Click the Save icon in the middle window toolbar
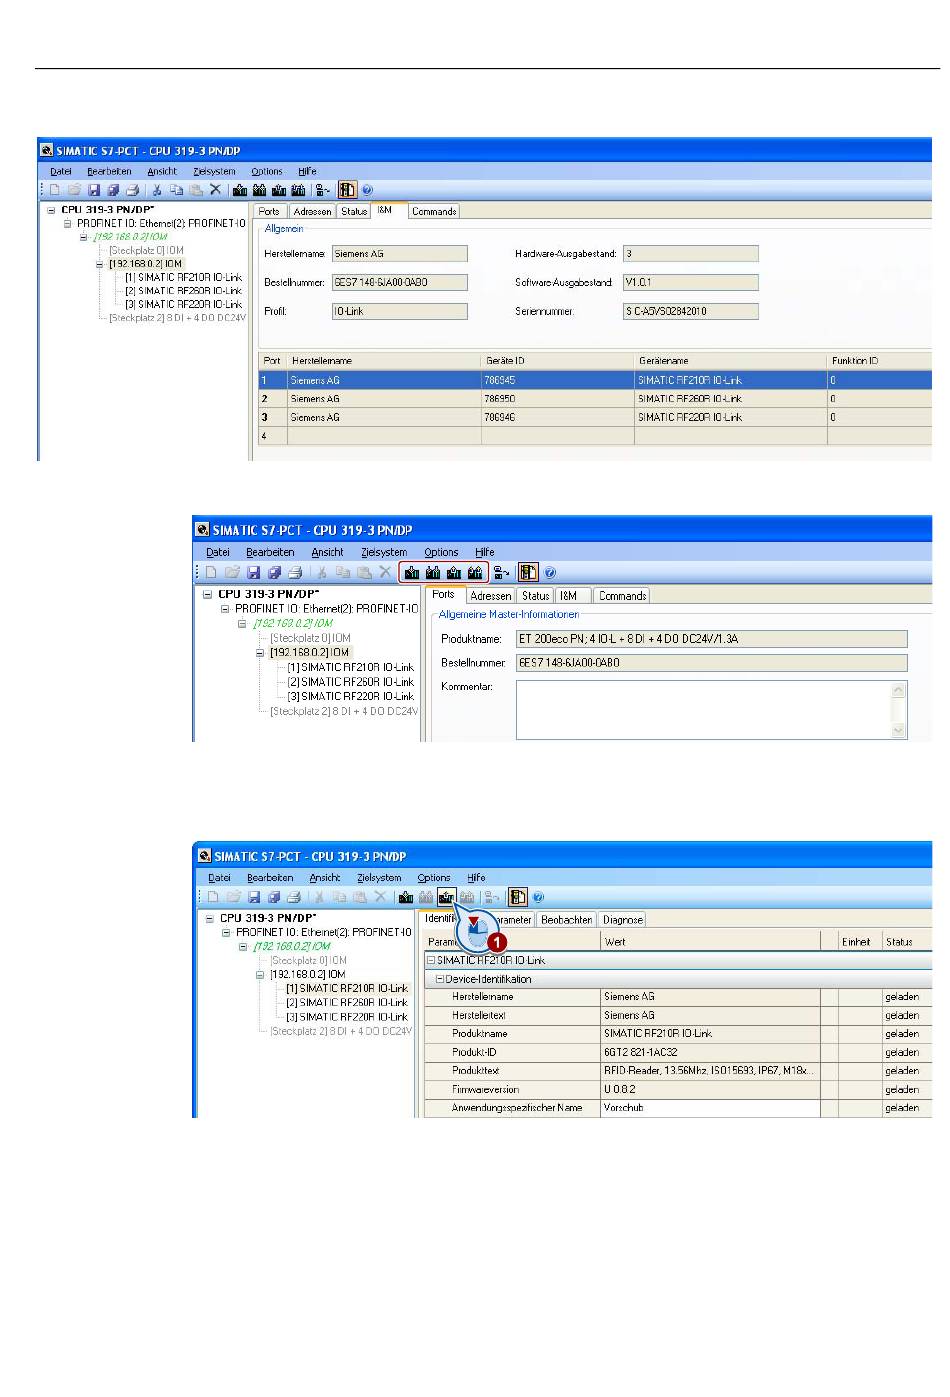 click(253, 573)
